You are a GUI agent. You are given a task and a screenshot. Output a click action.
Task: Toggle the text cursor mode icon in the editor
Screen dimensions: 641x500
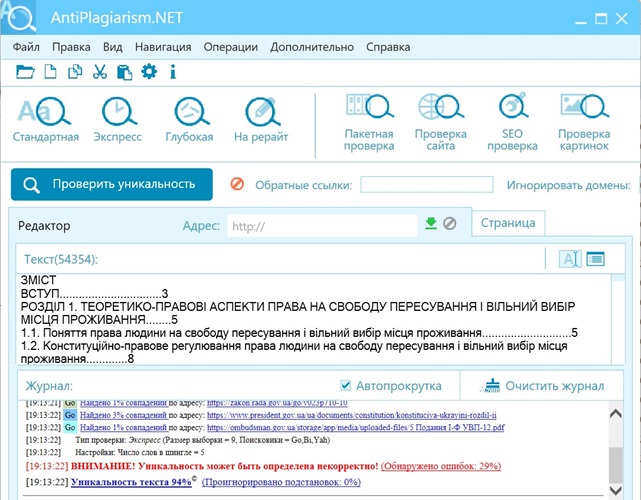pyautogui.click(x=570, y=259)
